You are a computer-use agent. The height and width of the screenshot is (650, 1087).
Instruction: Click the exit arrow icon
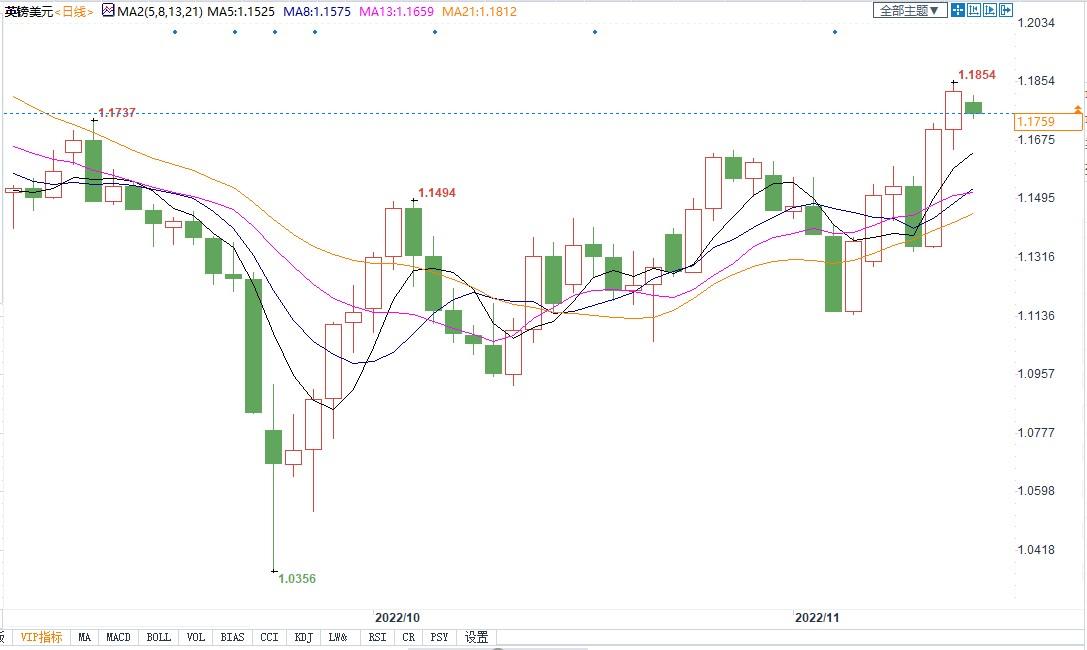pyautogui.click(x=1005, y=10)
